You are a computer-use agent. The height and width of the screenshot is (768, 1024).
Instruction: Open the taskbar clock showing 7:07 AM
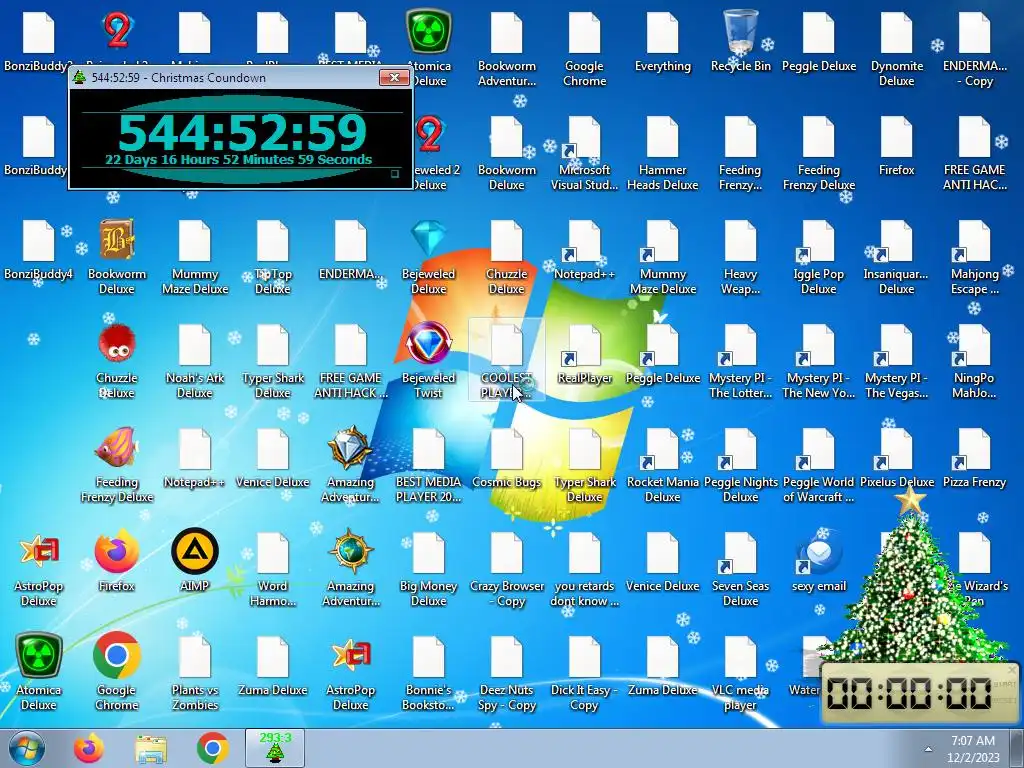973,749
